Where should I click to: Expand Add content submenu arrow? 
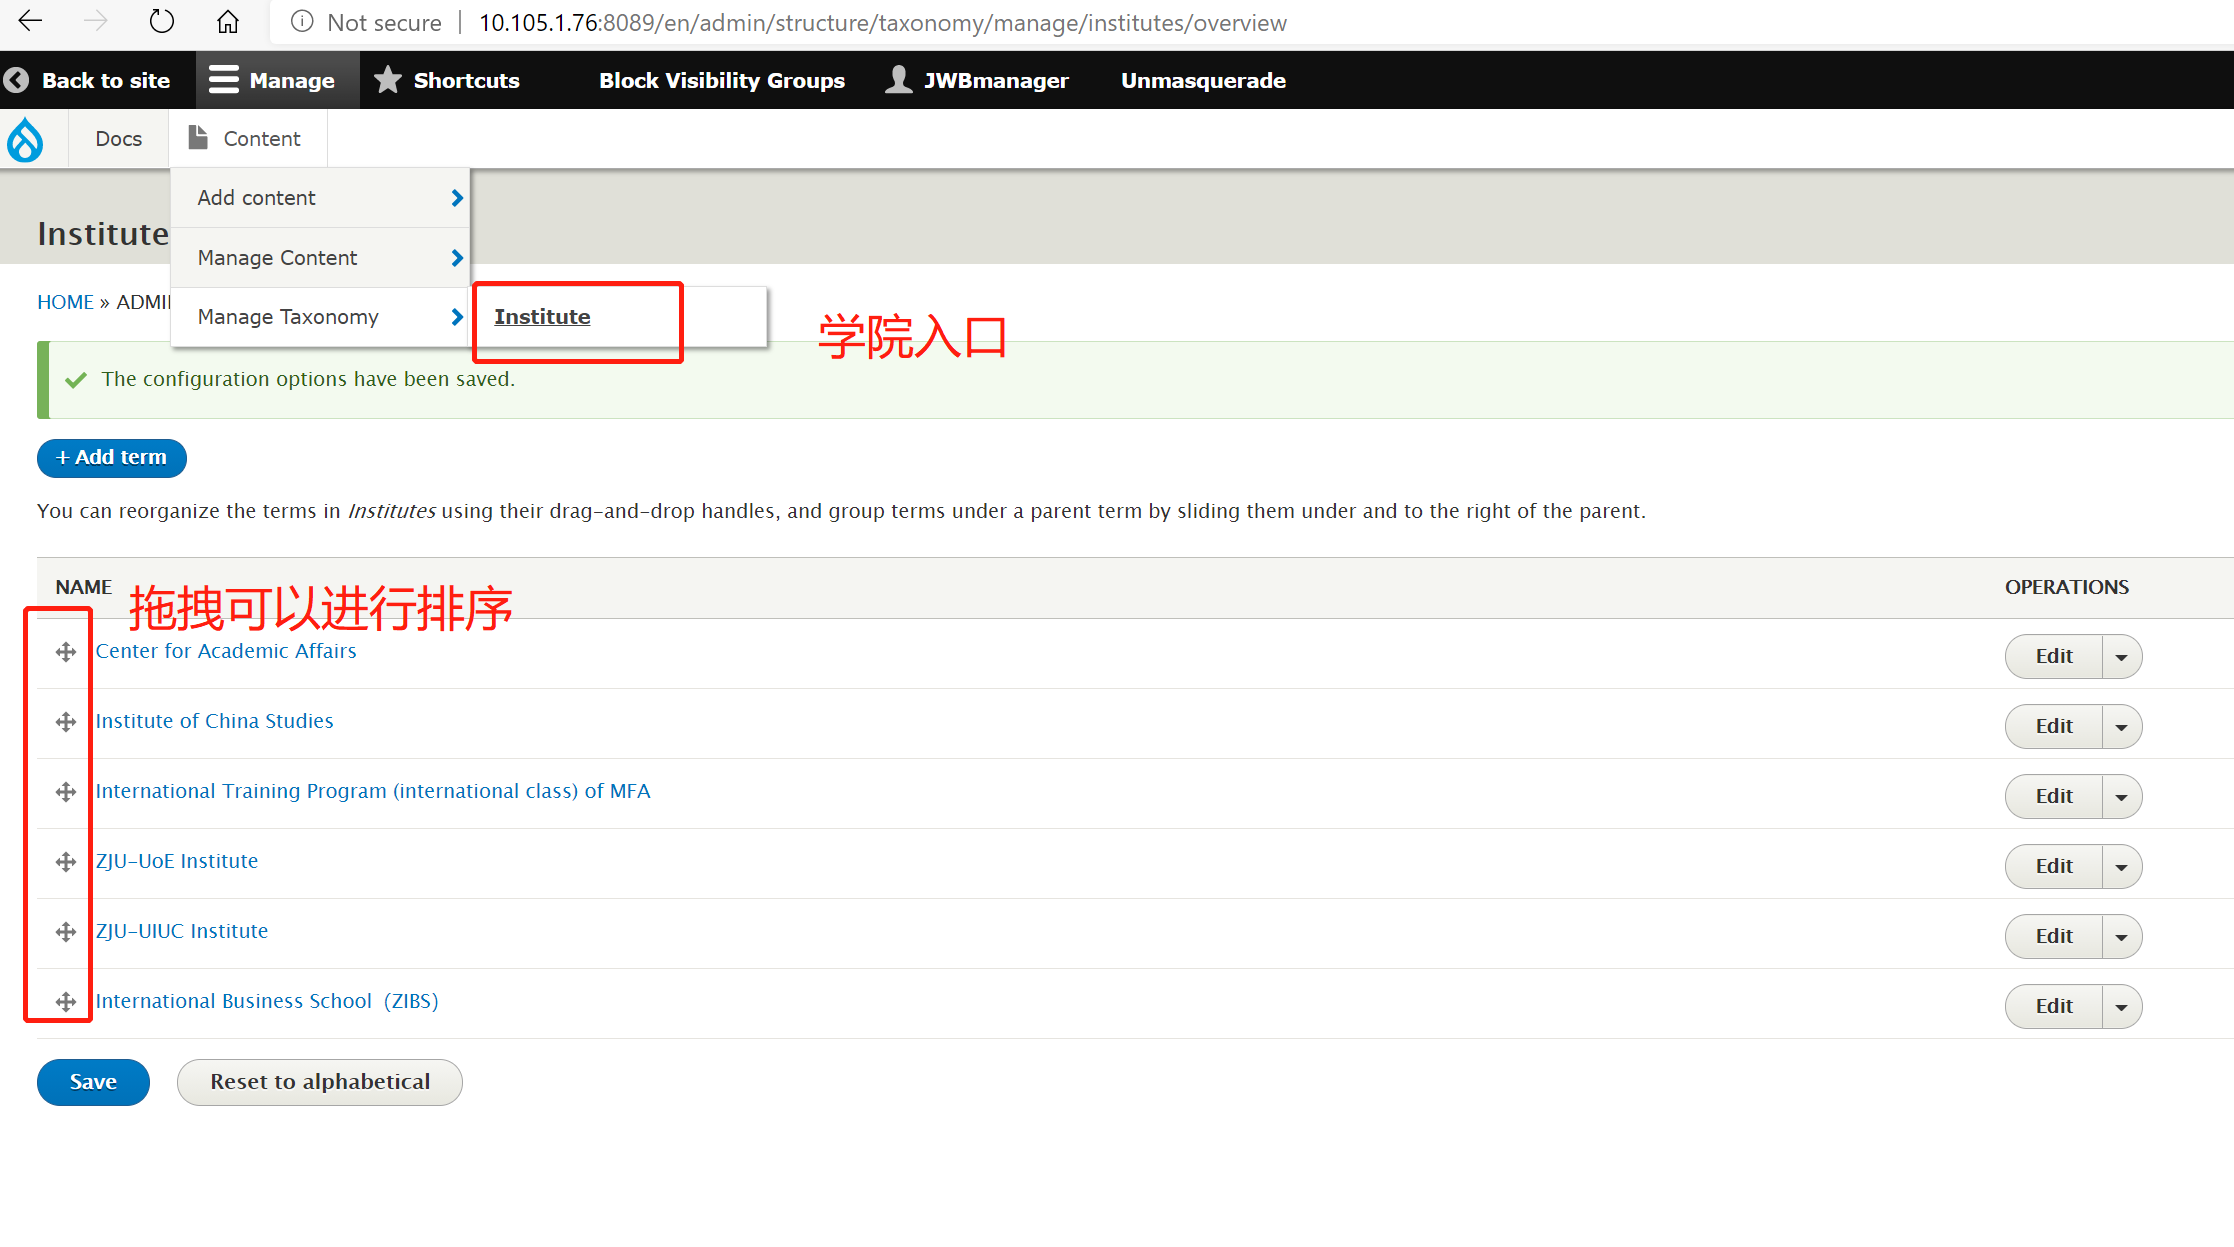[457, 198]
